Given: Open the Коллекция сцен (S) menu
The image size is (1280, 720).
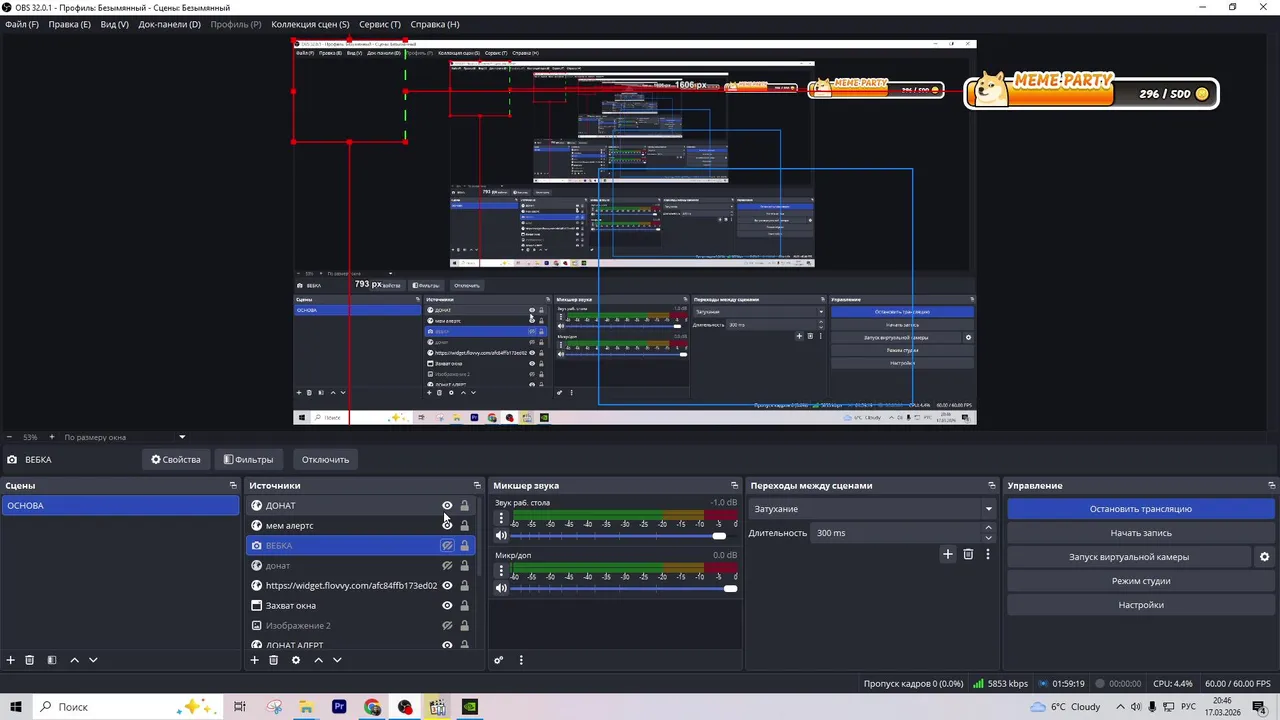Looking at the screenshot, I should (x=310, y=24).
